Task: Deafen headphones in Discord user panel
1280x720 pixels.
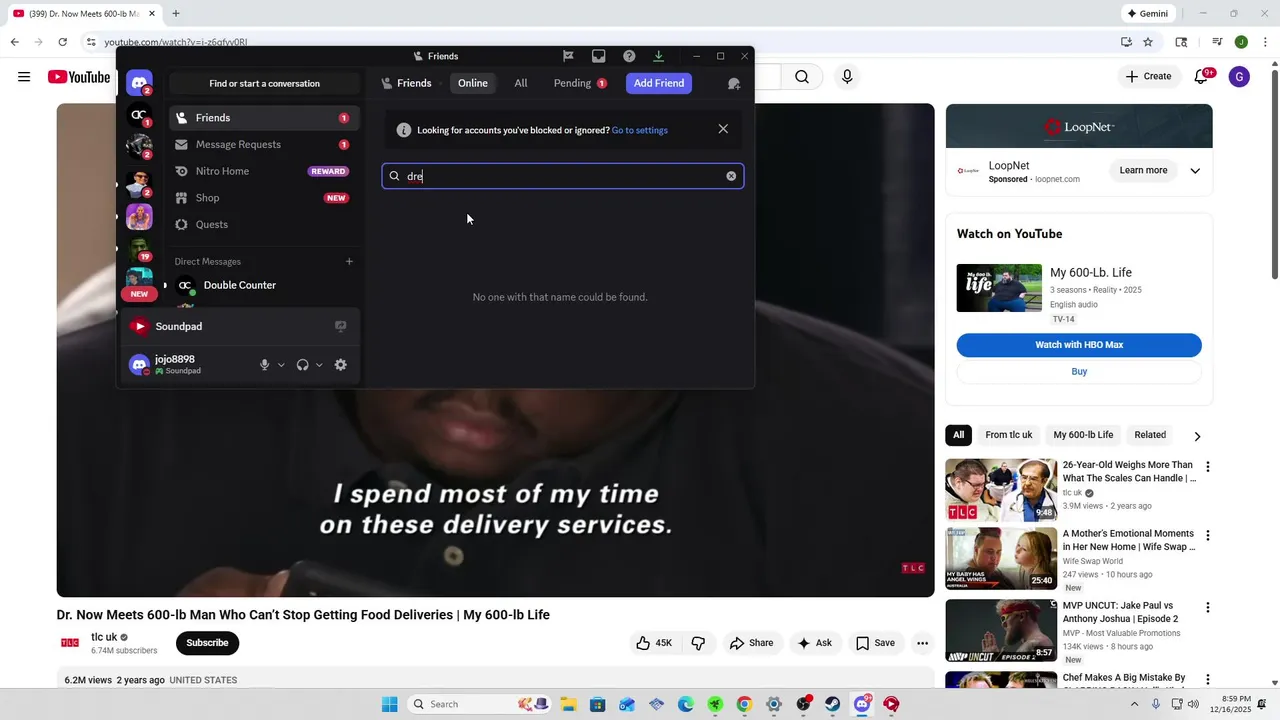Action: pyautogui.click(x=302, y=365)
